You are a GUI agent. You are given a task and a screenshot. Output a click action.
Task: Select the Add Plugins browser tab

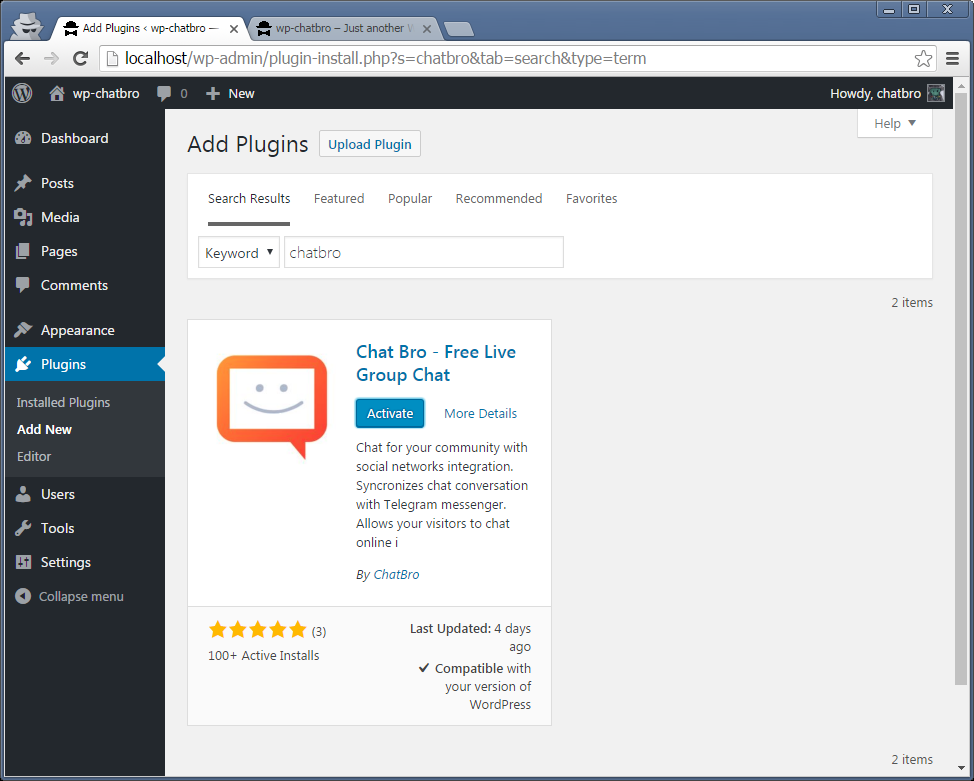pyautogui.click(x=151, y=29)
